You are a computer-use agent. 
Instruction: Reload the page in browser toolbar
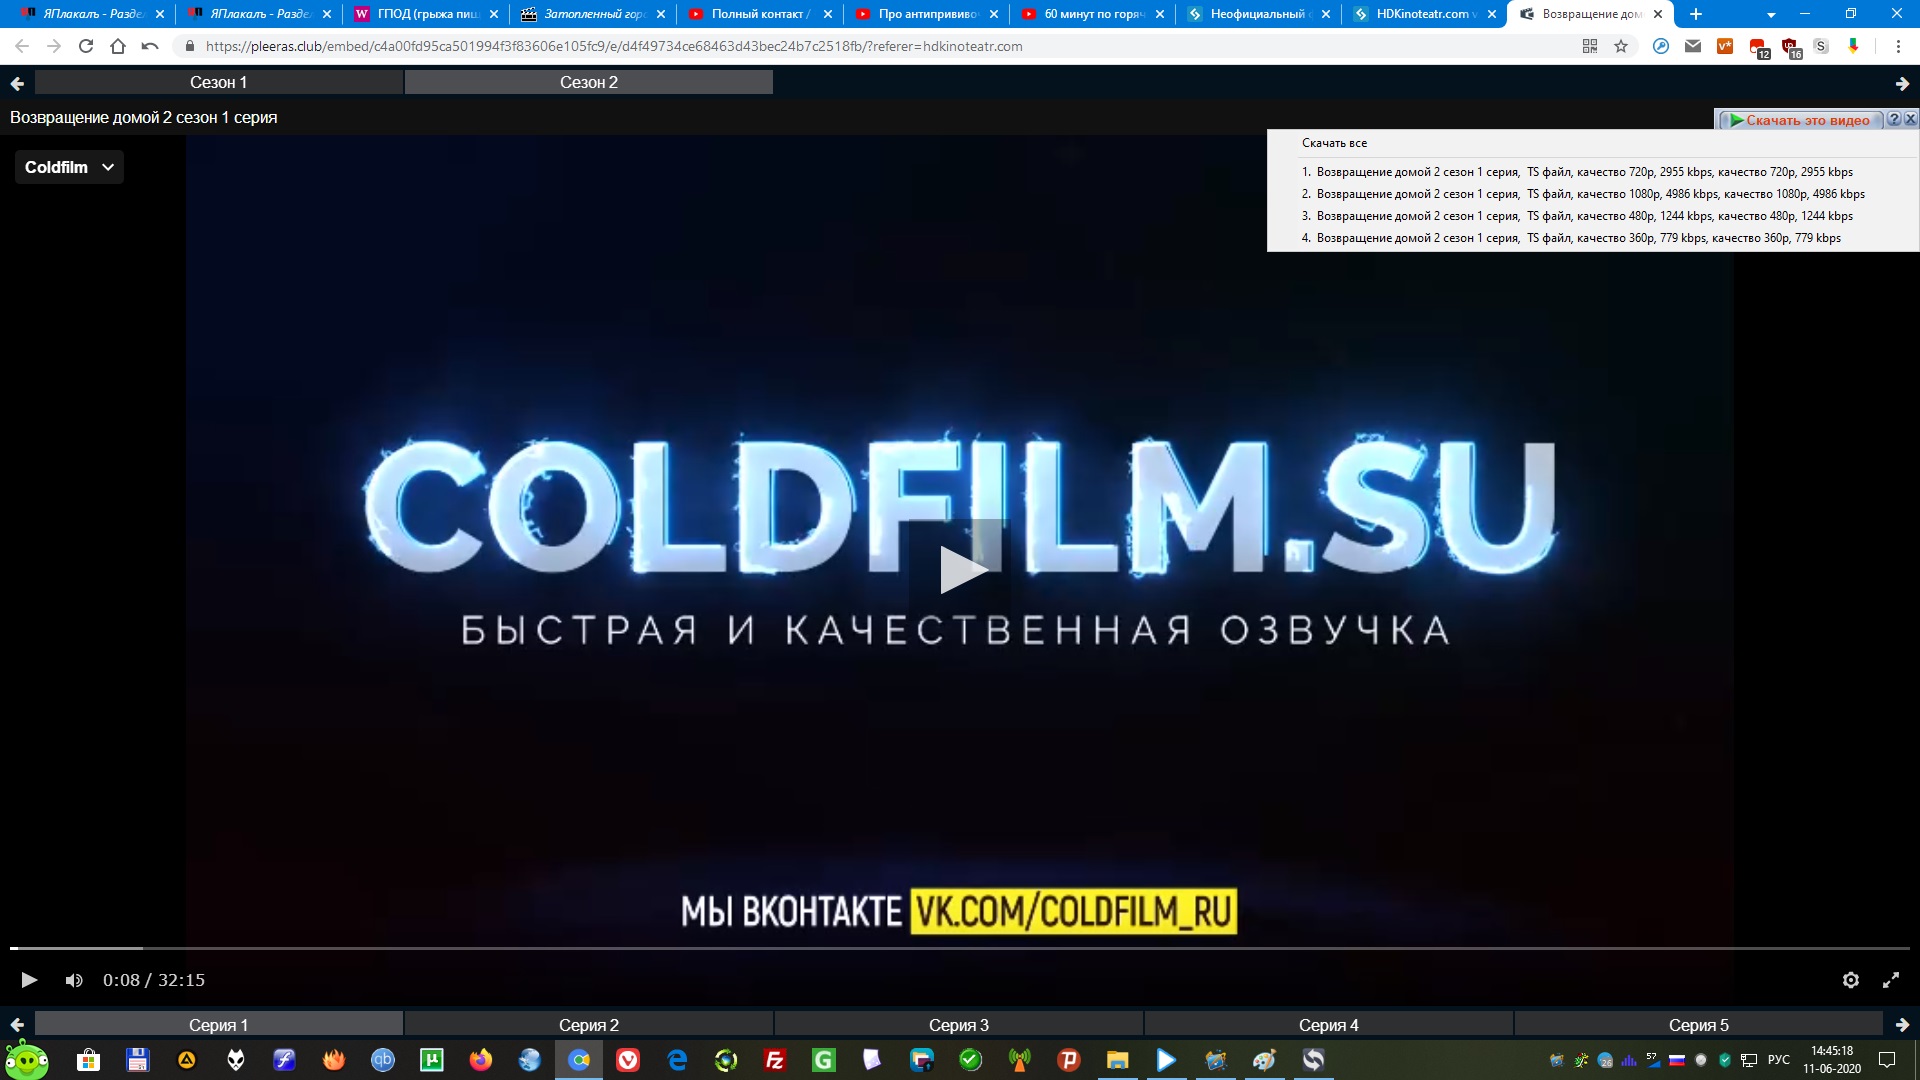click(86, 46)
